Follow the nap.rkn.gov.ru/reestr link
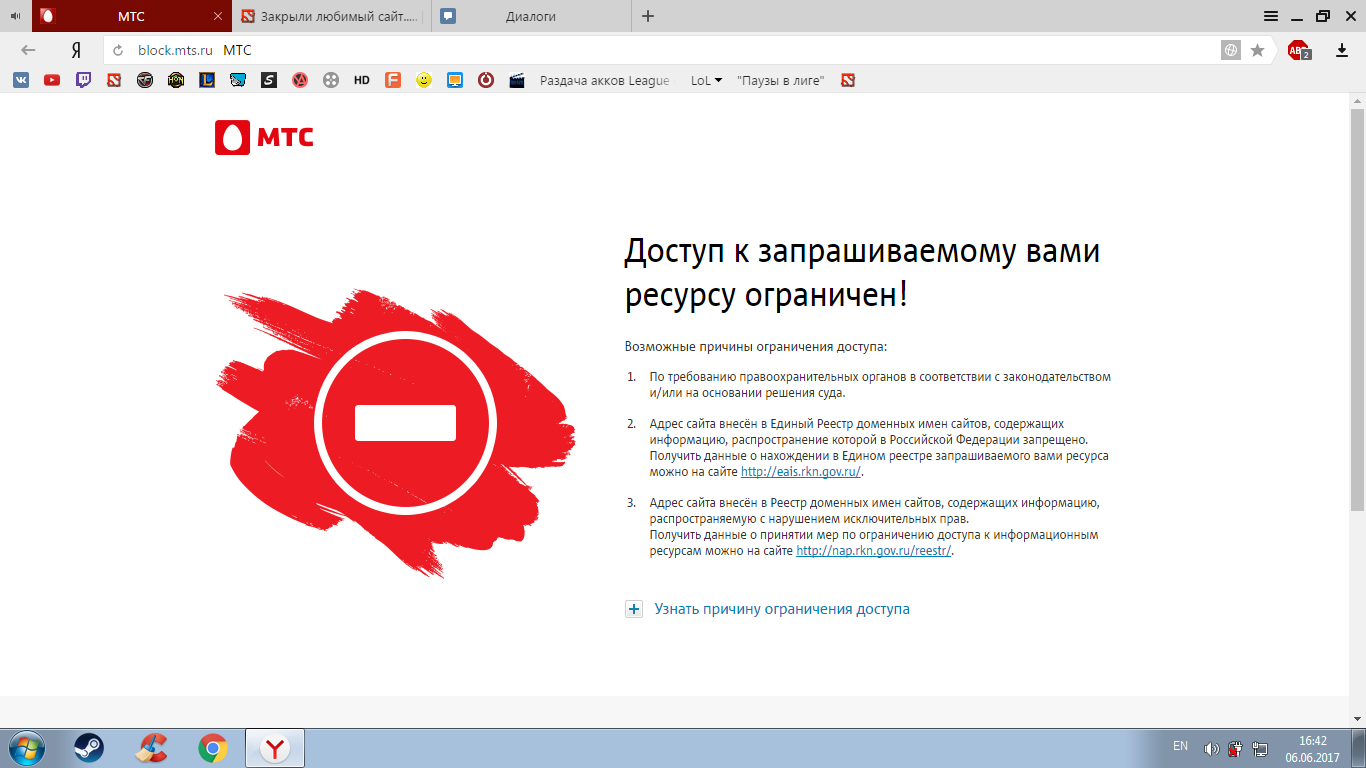 [x=873, y=551]
